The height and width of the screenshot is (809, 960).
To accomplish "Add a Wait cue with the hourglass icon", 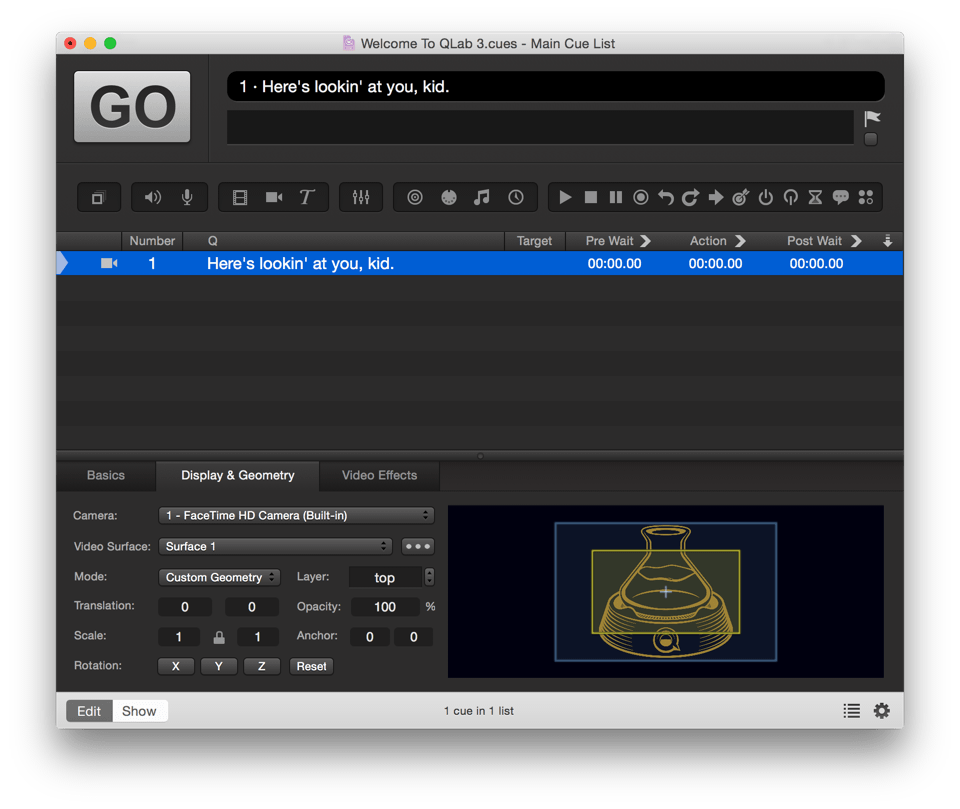I will (x=815, y=198).
